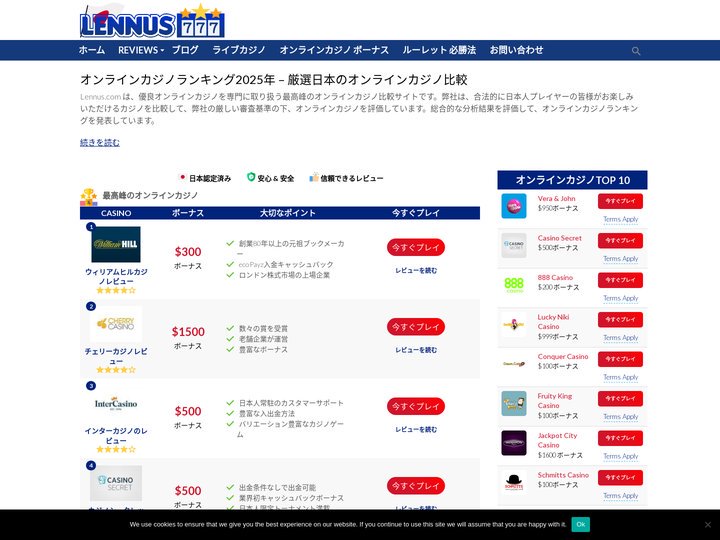Viewport: 720px width, 540px height.
Task: Click the Conquer Casino sidebar play button
Action: point(620,359)
